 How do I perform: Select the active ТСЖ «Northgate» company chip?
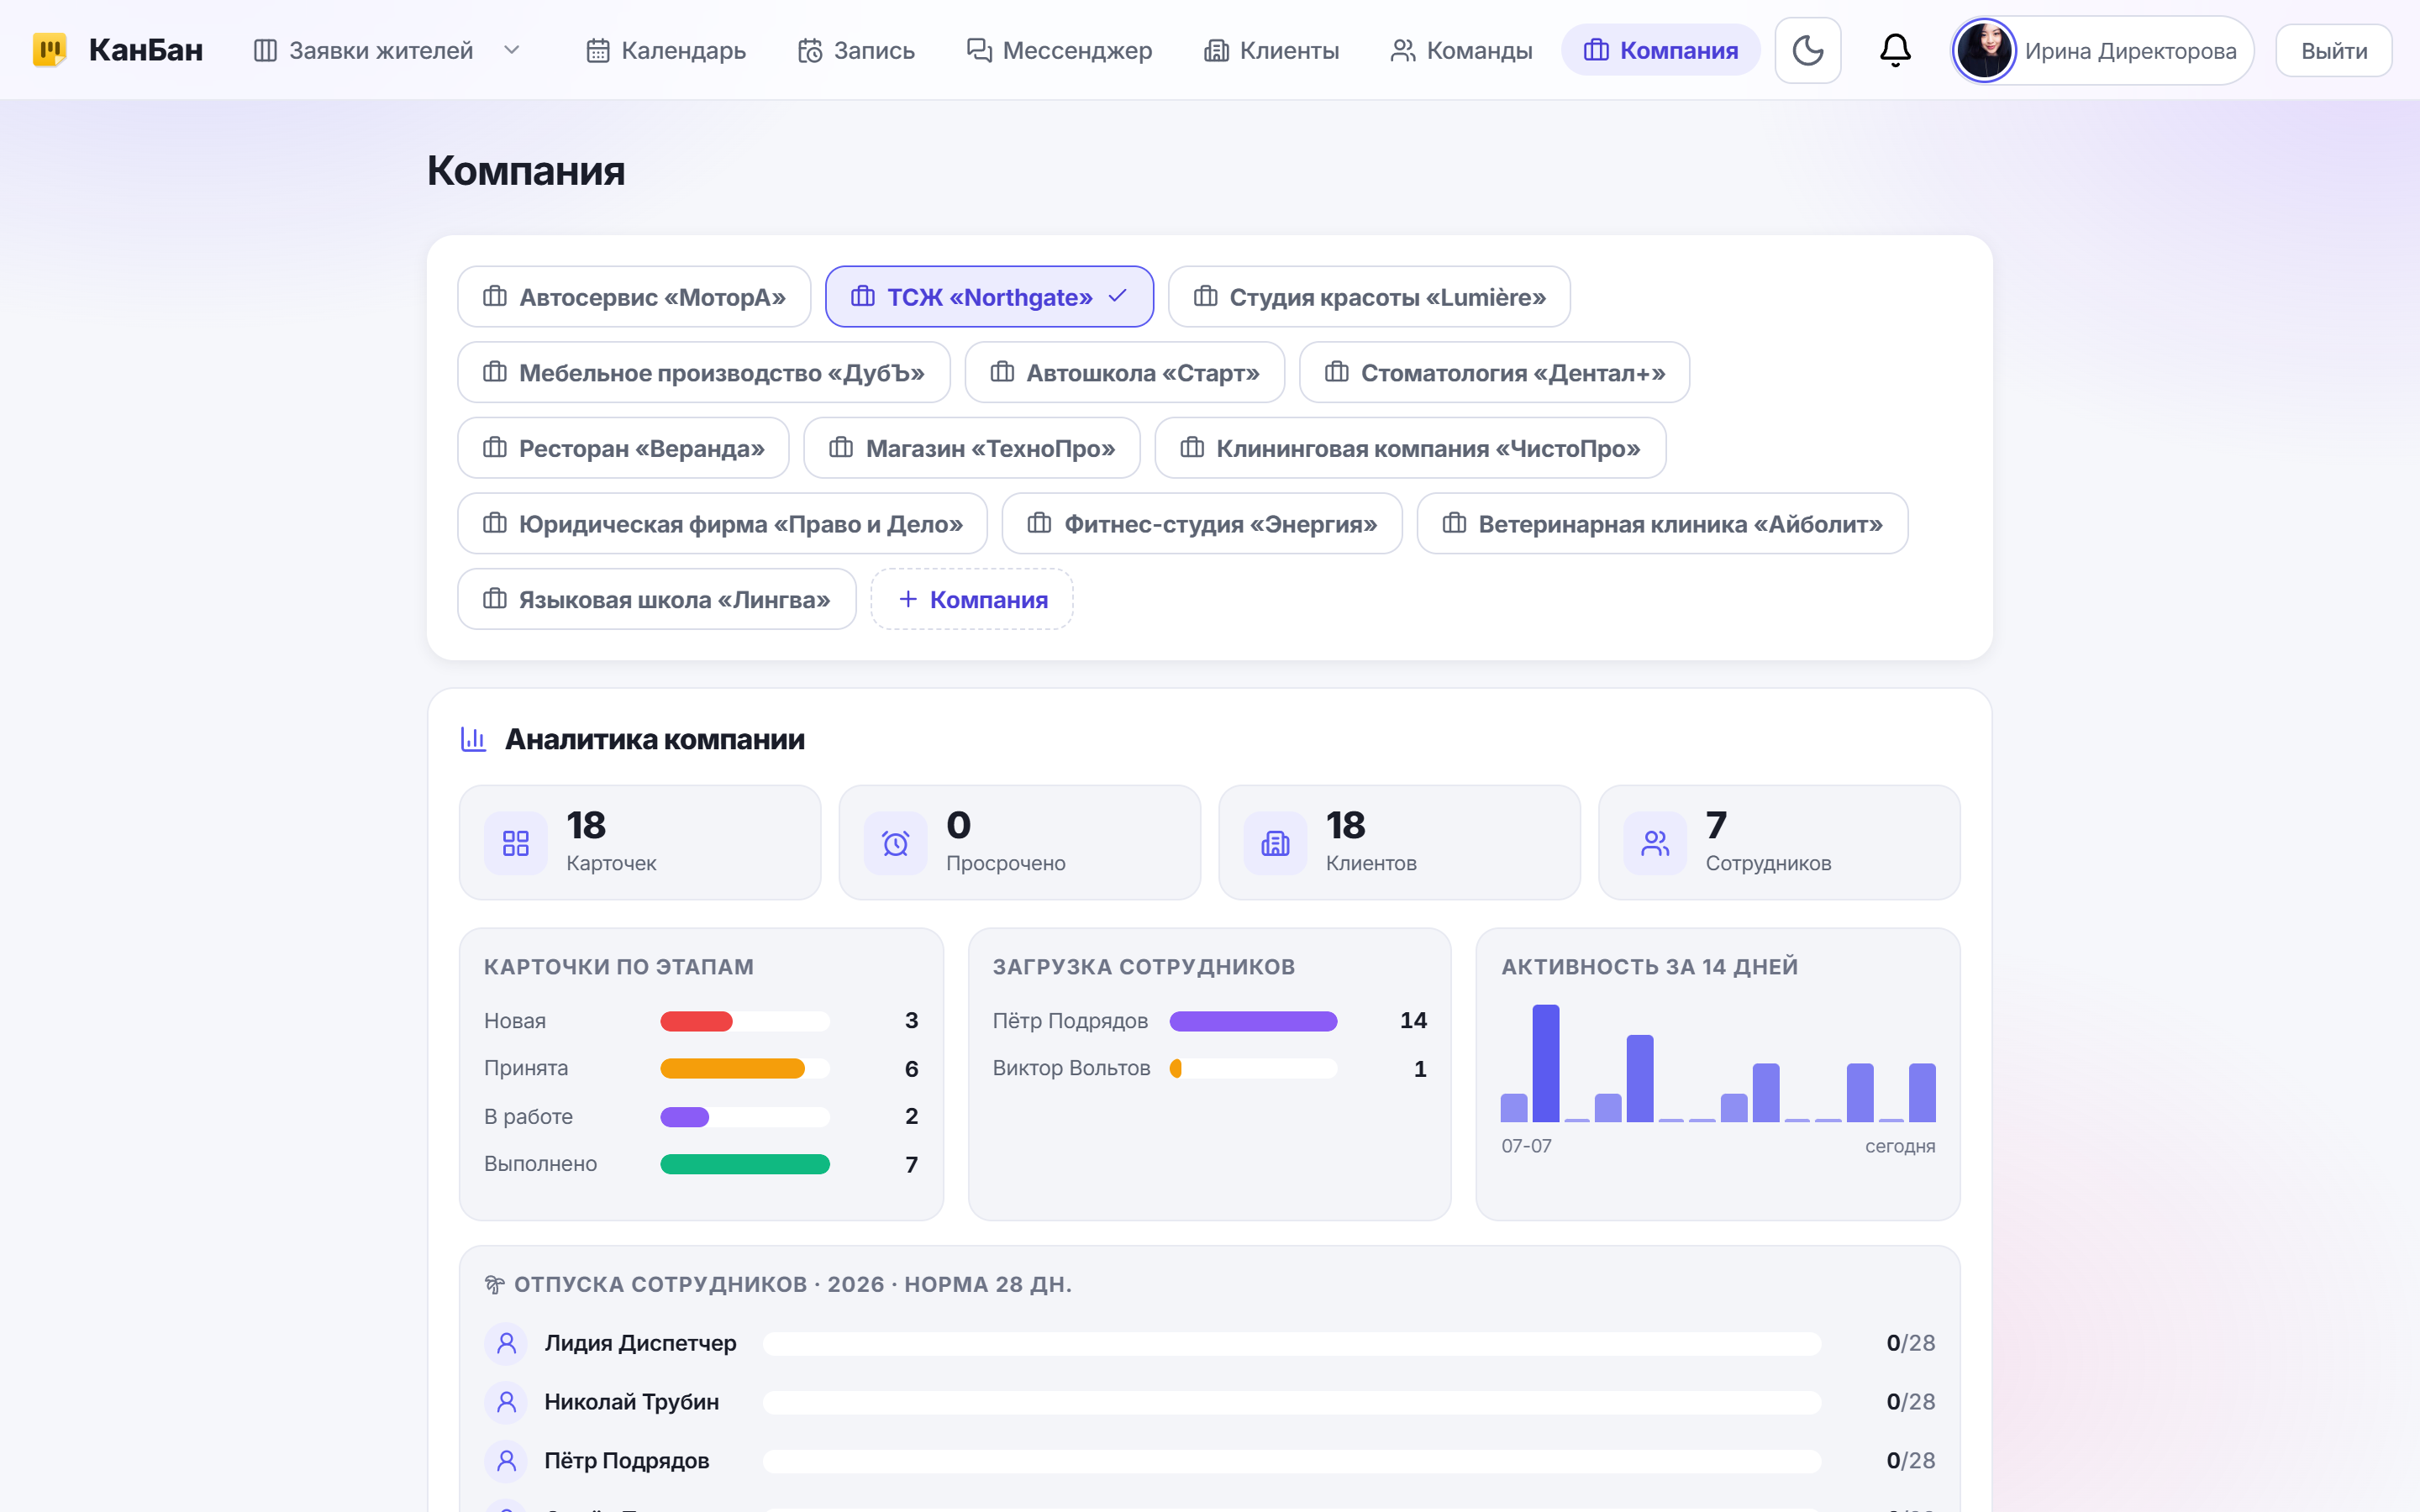click(989, 297)
